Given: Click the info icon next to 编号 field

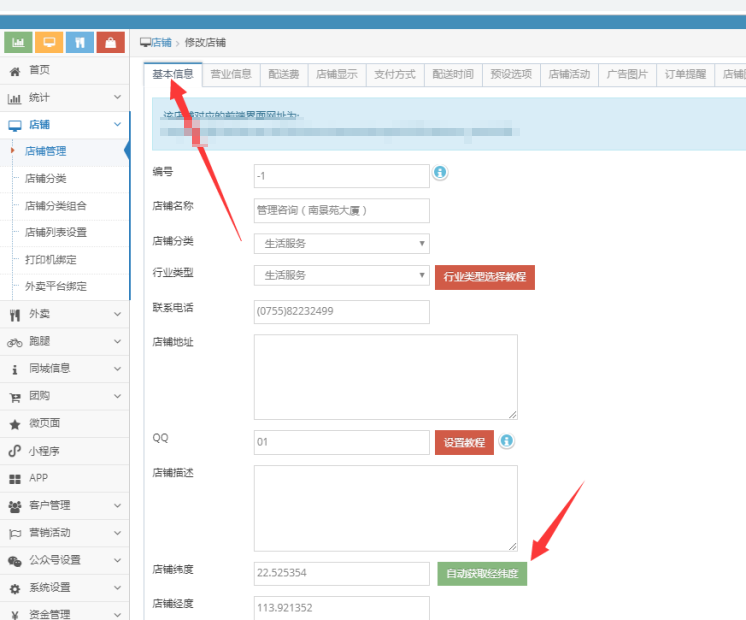Looking at the screenshot, I should 439,173.
